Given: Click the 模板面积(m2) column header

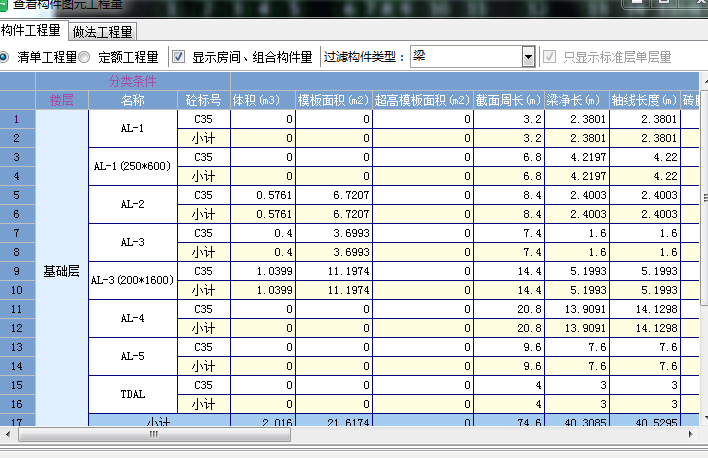Looking at the screenshot, I should coord(334,100).
